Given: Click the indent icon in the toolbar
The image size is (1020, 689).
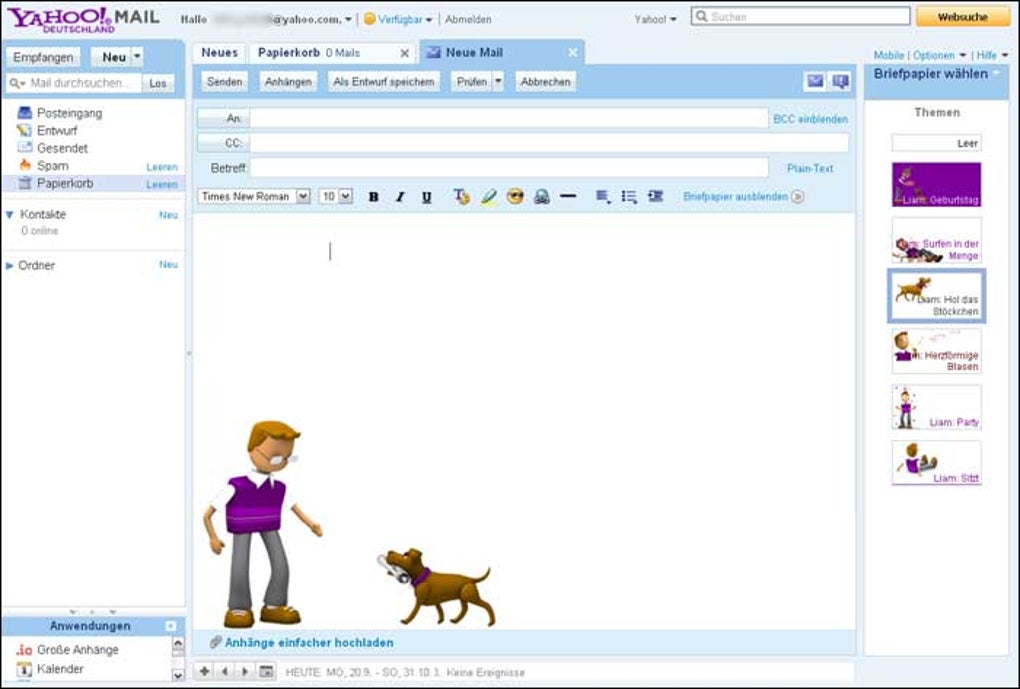Looking at the screenshot, I should 654,198.
